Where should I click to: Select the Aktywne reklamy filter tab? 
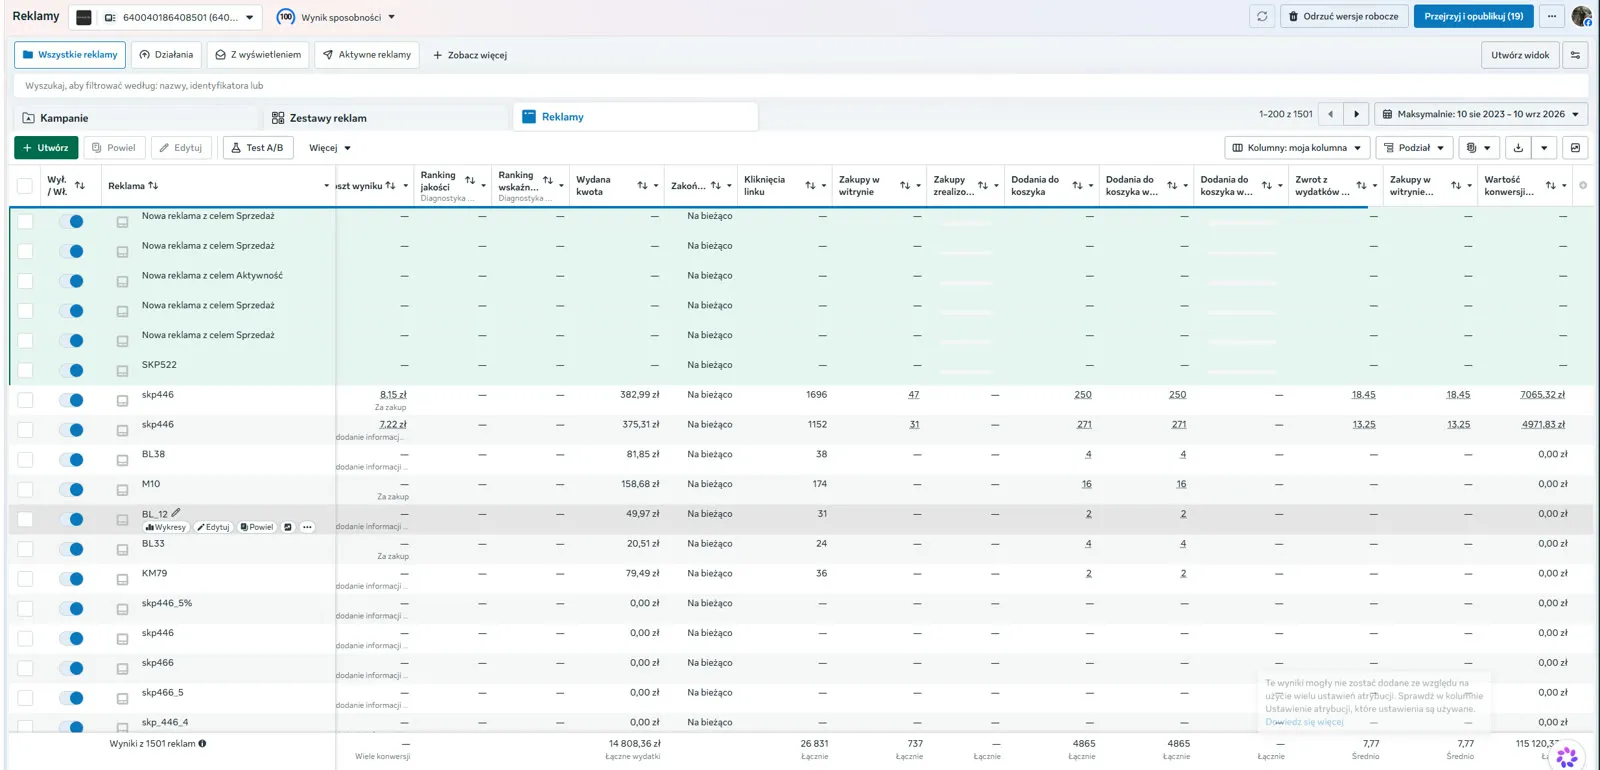point(367,55)
